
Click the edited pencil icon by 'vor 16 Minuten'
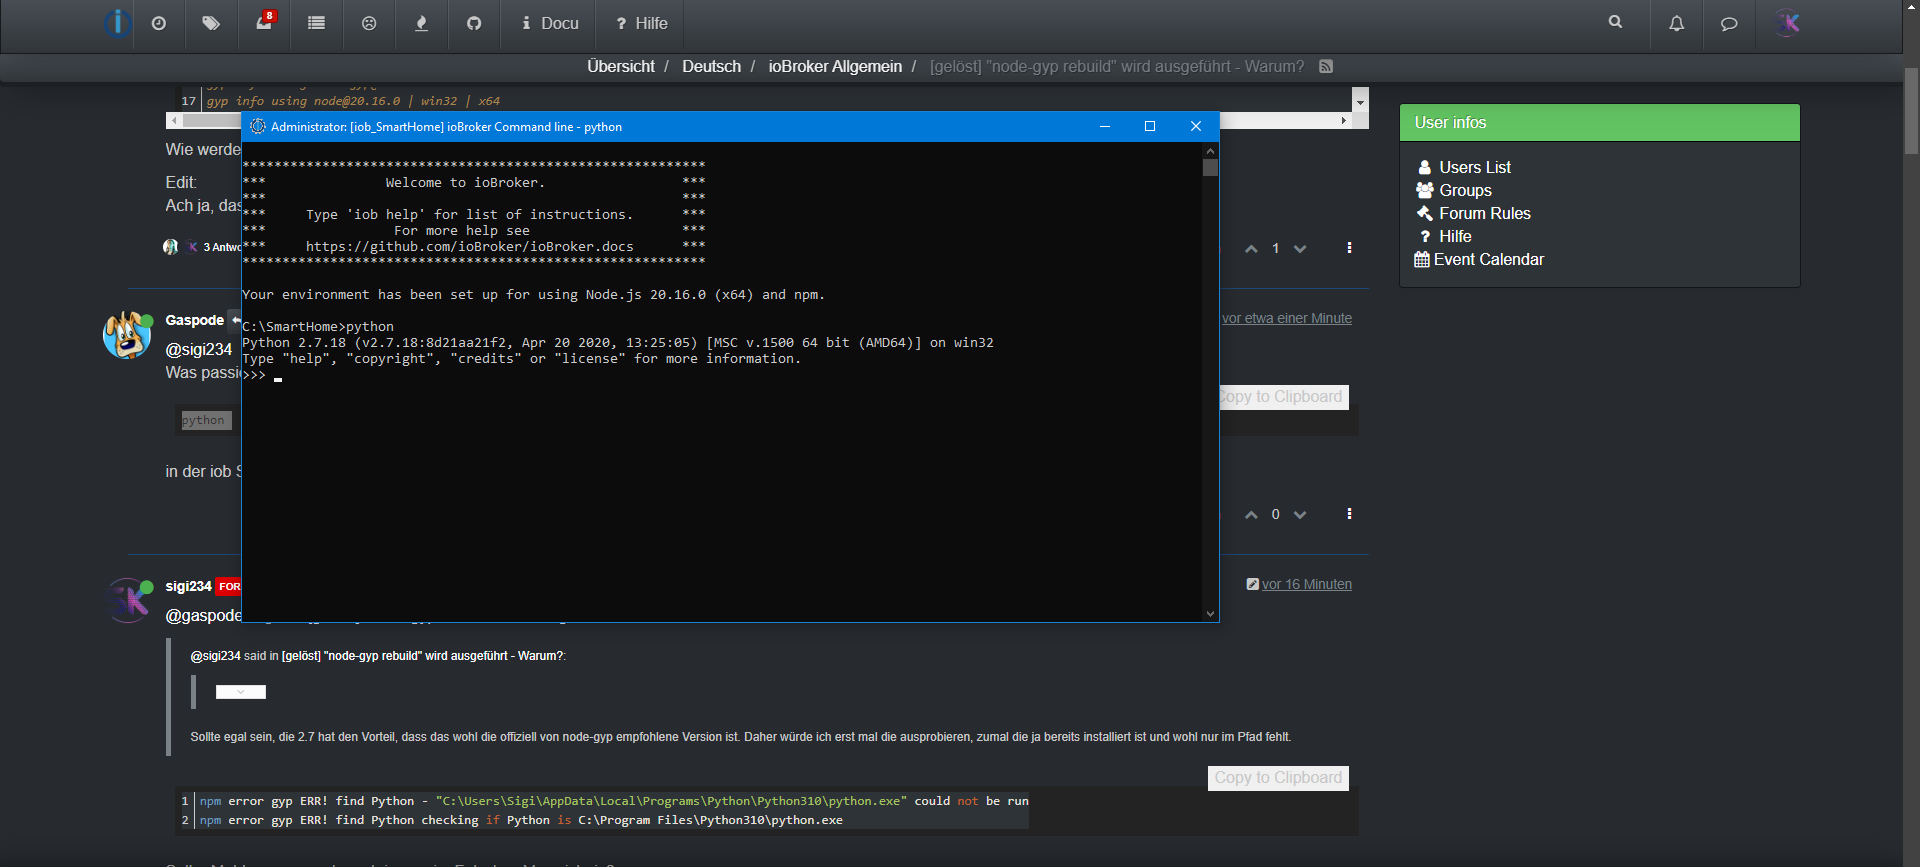pyautogui.click(x=1252, y=584)
